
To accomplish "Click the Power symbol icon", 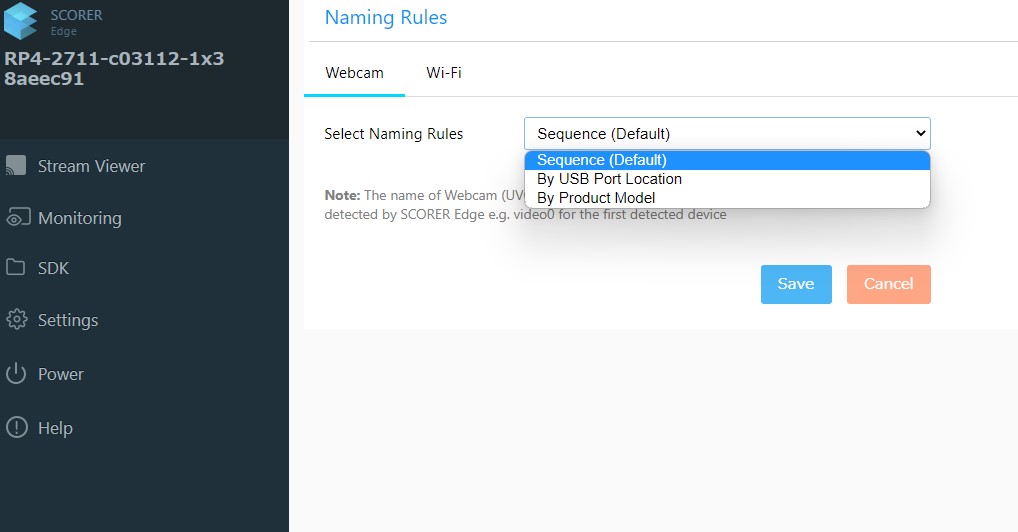I will tap(16, 374).
